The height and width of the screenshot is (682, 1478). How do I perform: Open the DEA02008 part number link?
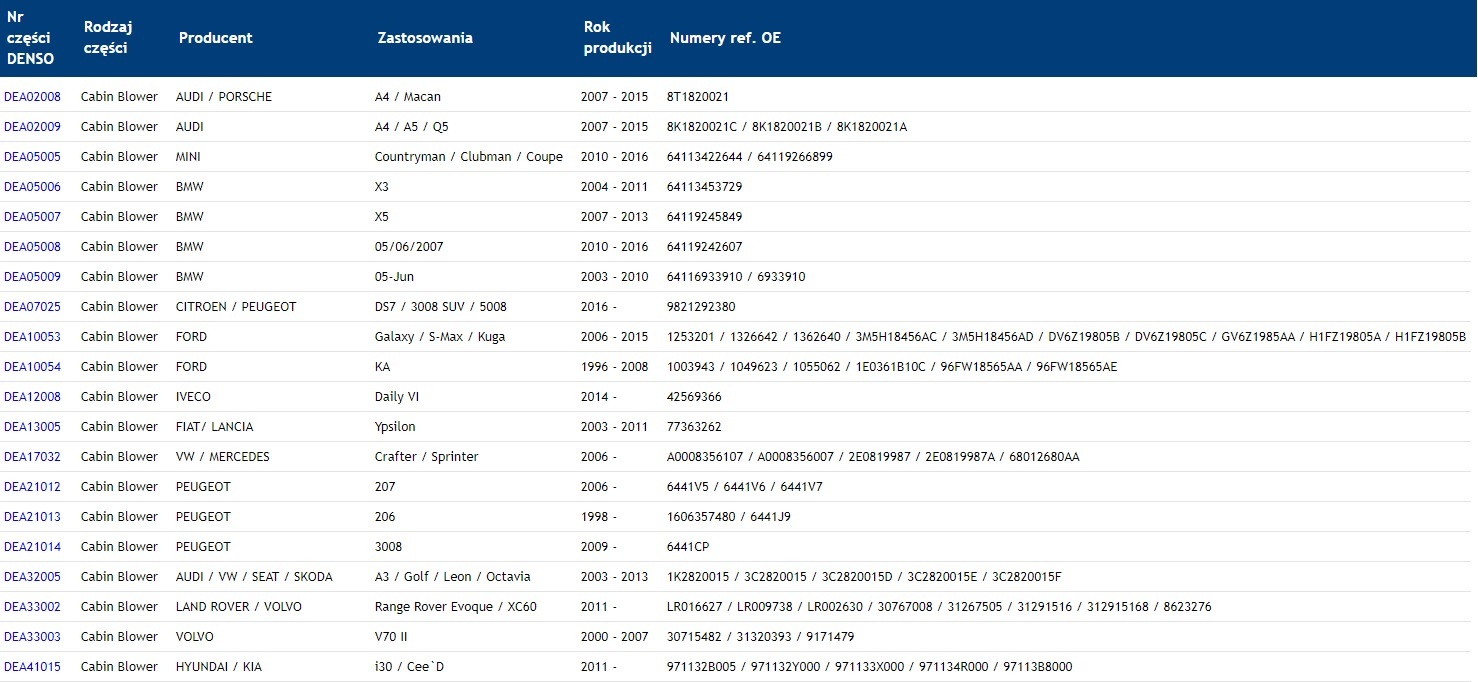[32, 97]
